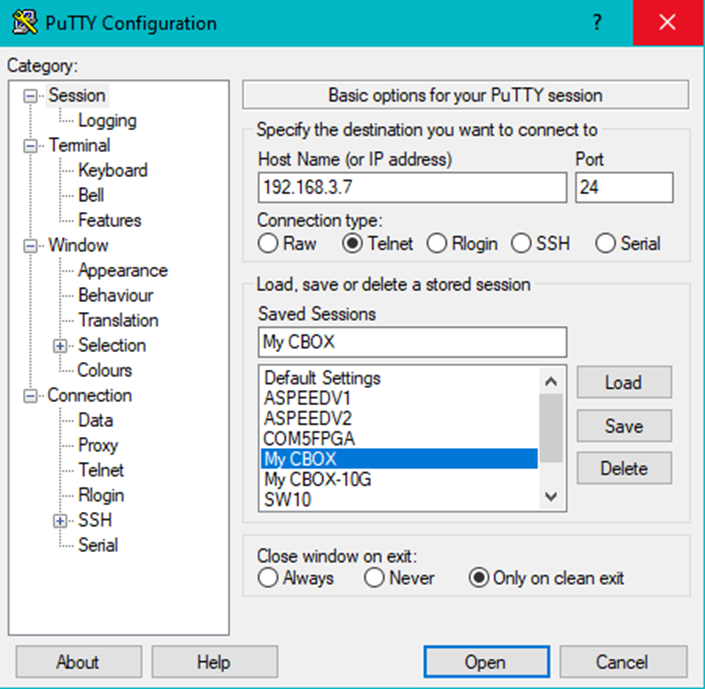The height and width of the screenshot is (689, 705).
Task: Click the Help button at the bottom
Action: click(x=214, y=662)
